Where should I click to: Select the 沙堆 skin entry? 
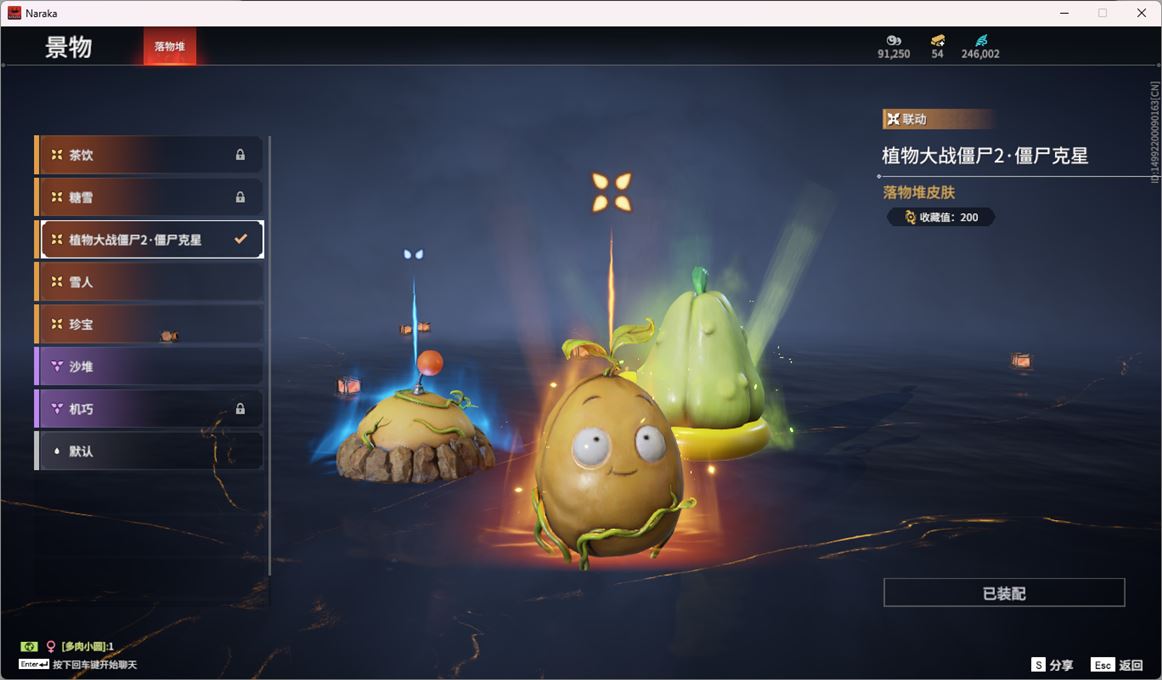[x=149, y=366]
